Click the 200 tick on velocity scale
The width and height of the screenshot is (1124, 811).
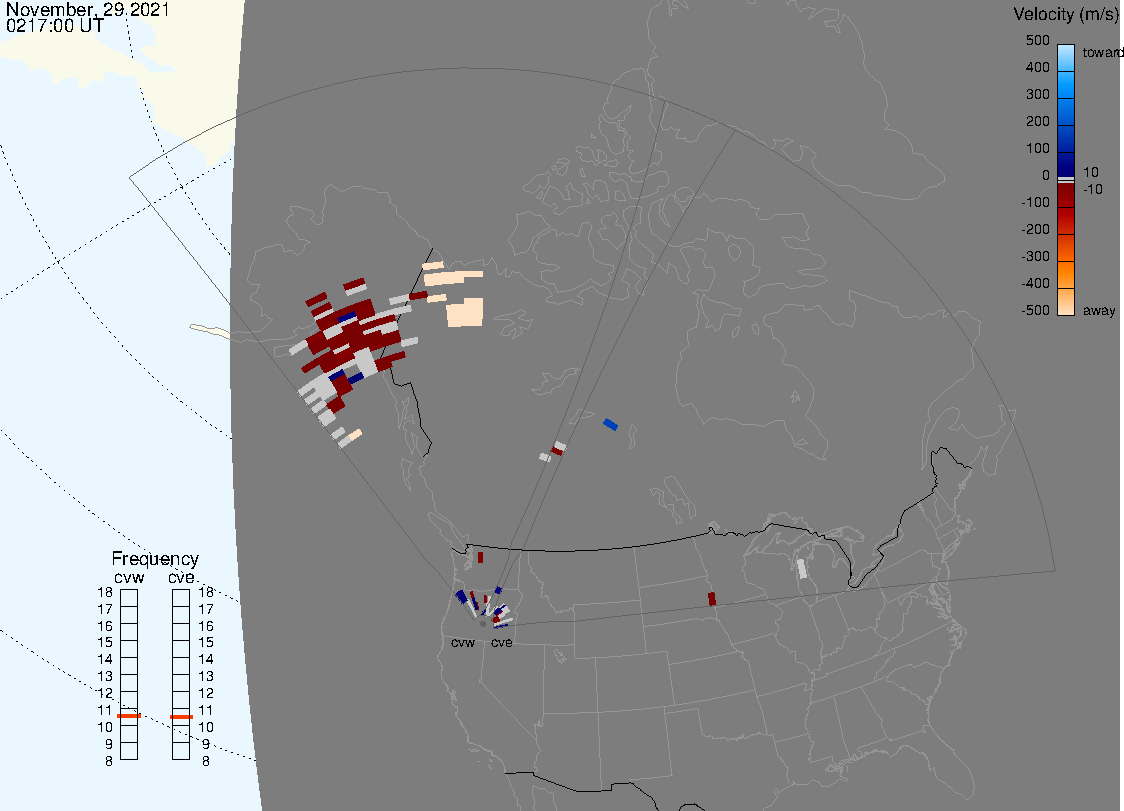coord(1037,121)
